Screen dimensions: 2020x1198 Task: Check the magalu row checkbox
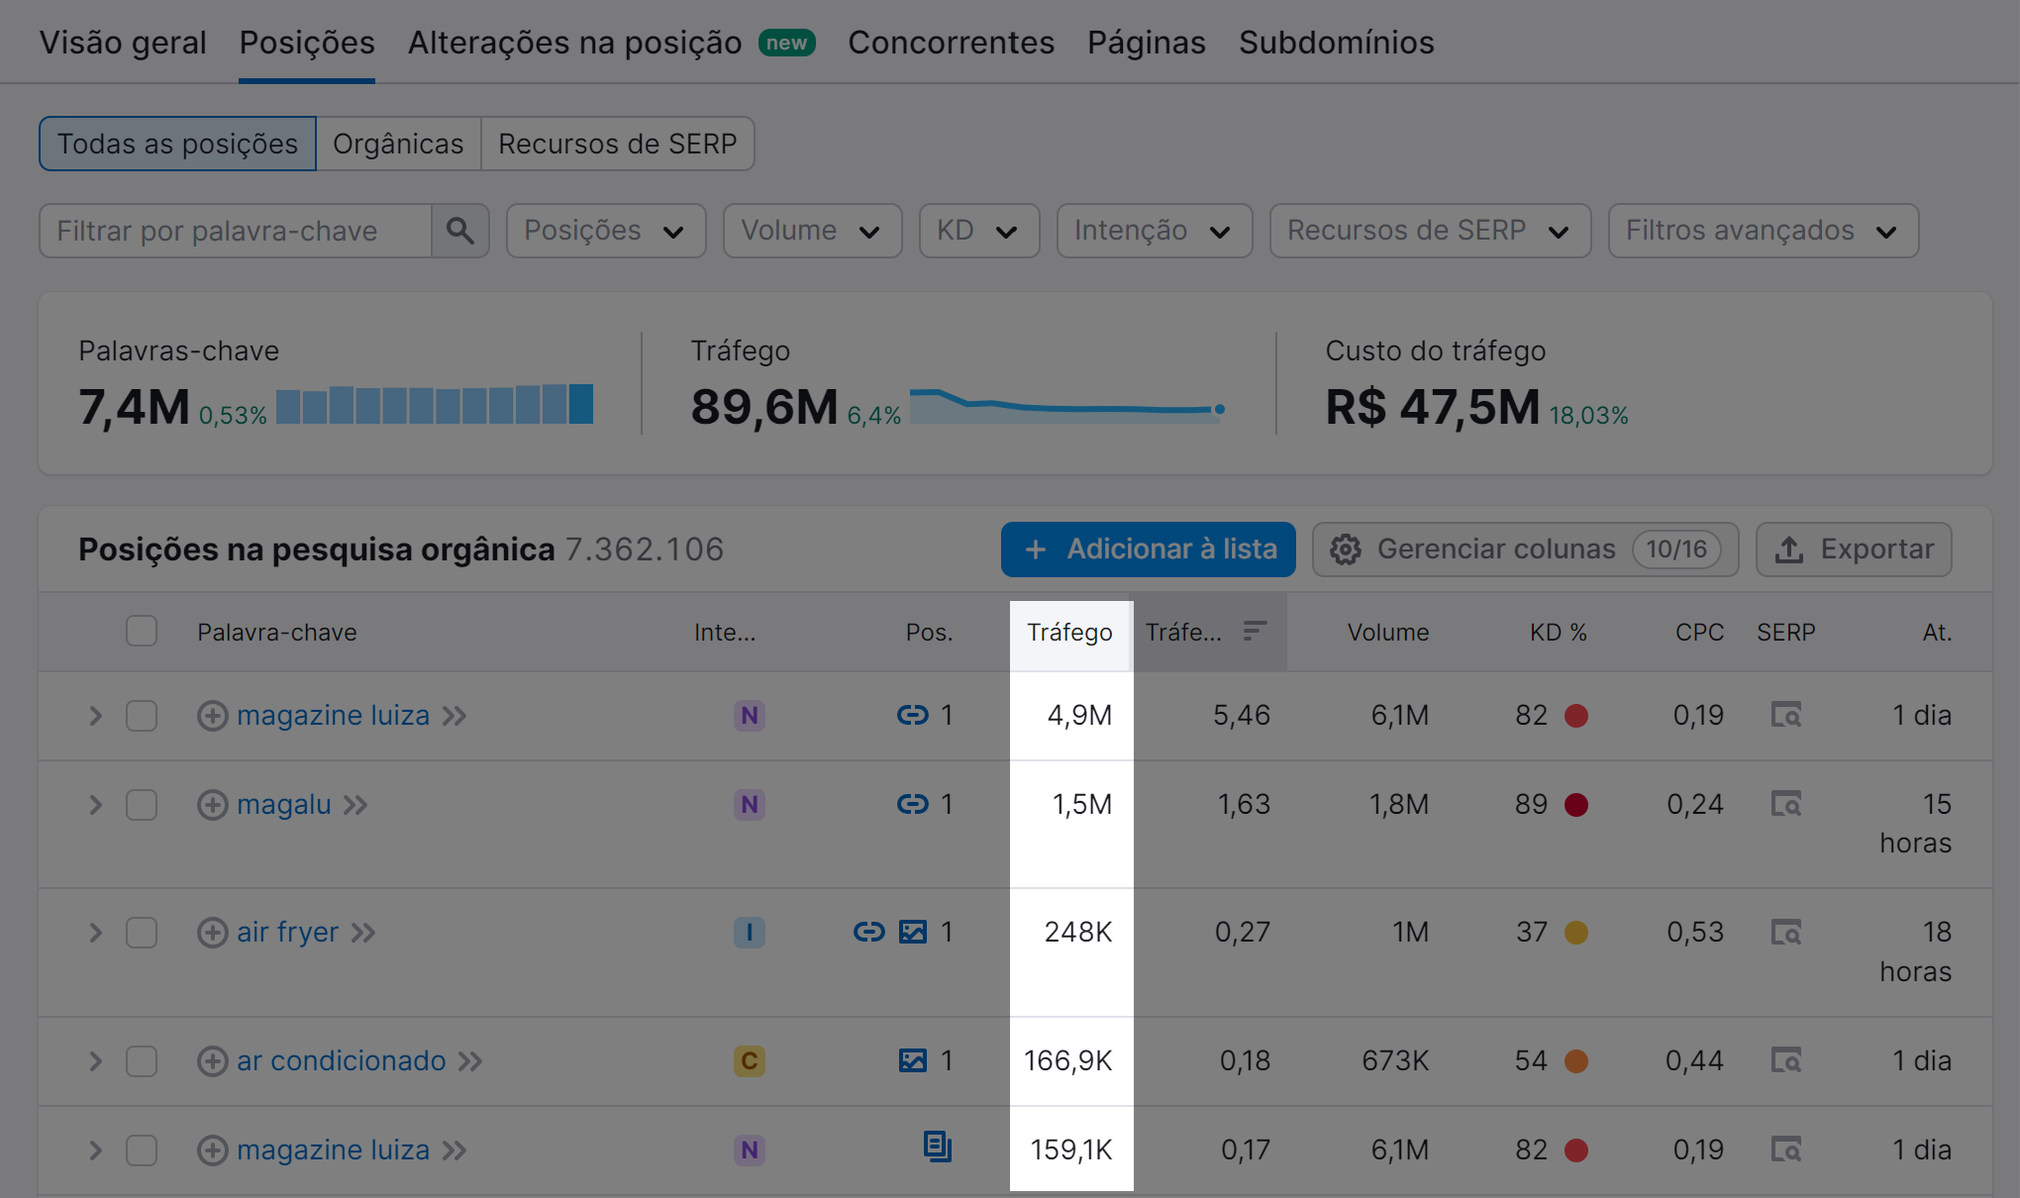(142, 805)
